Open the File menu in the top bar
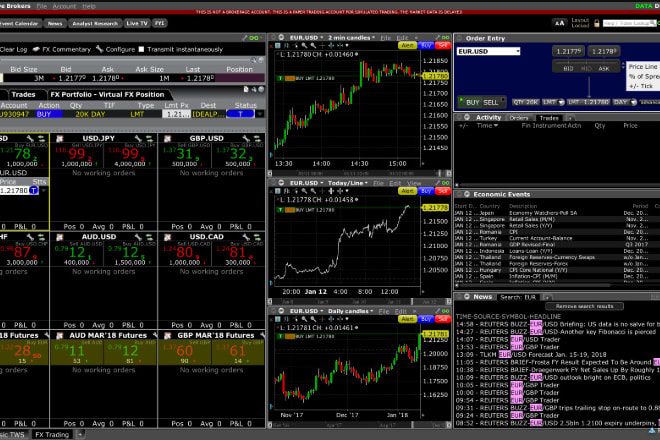This screenshot has width=660, height=440. point(42,6)
